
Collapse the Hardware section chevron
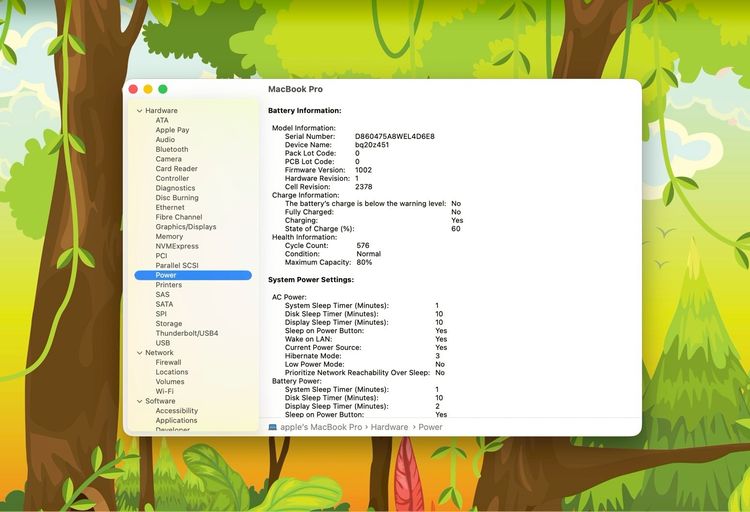tap(139, 111)
